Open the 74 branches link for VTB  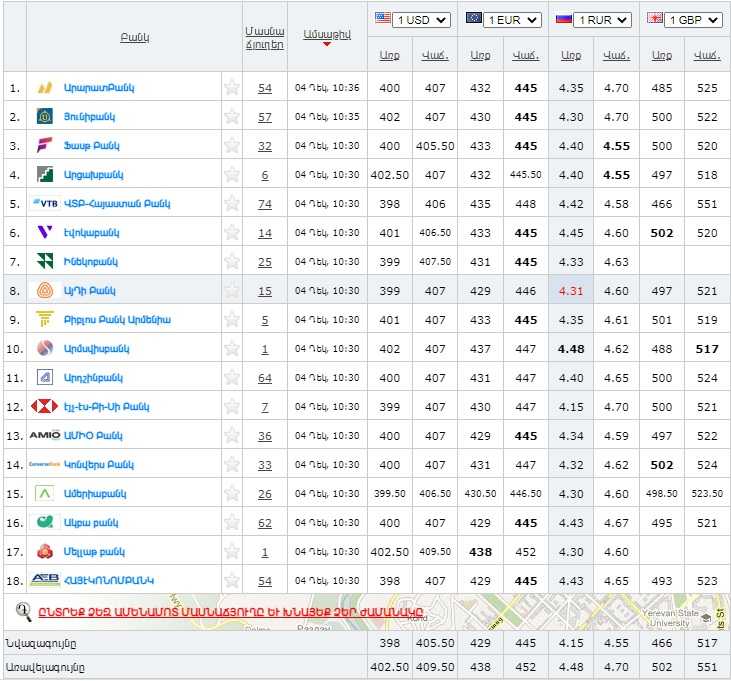click(x=265, y=204)
